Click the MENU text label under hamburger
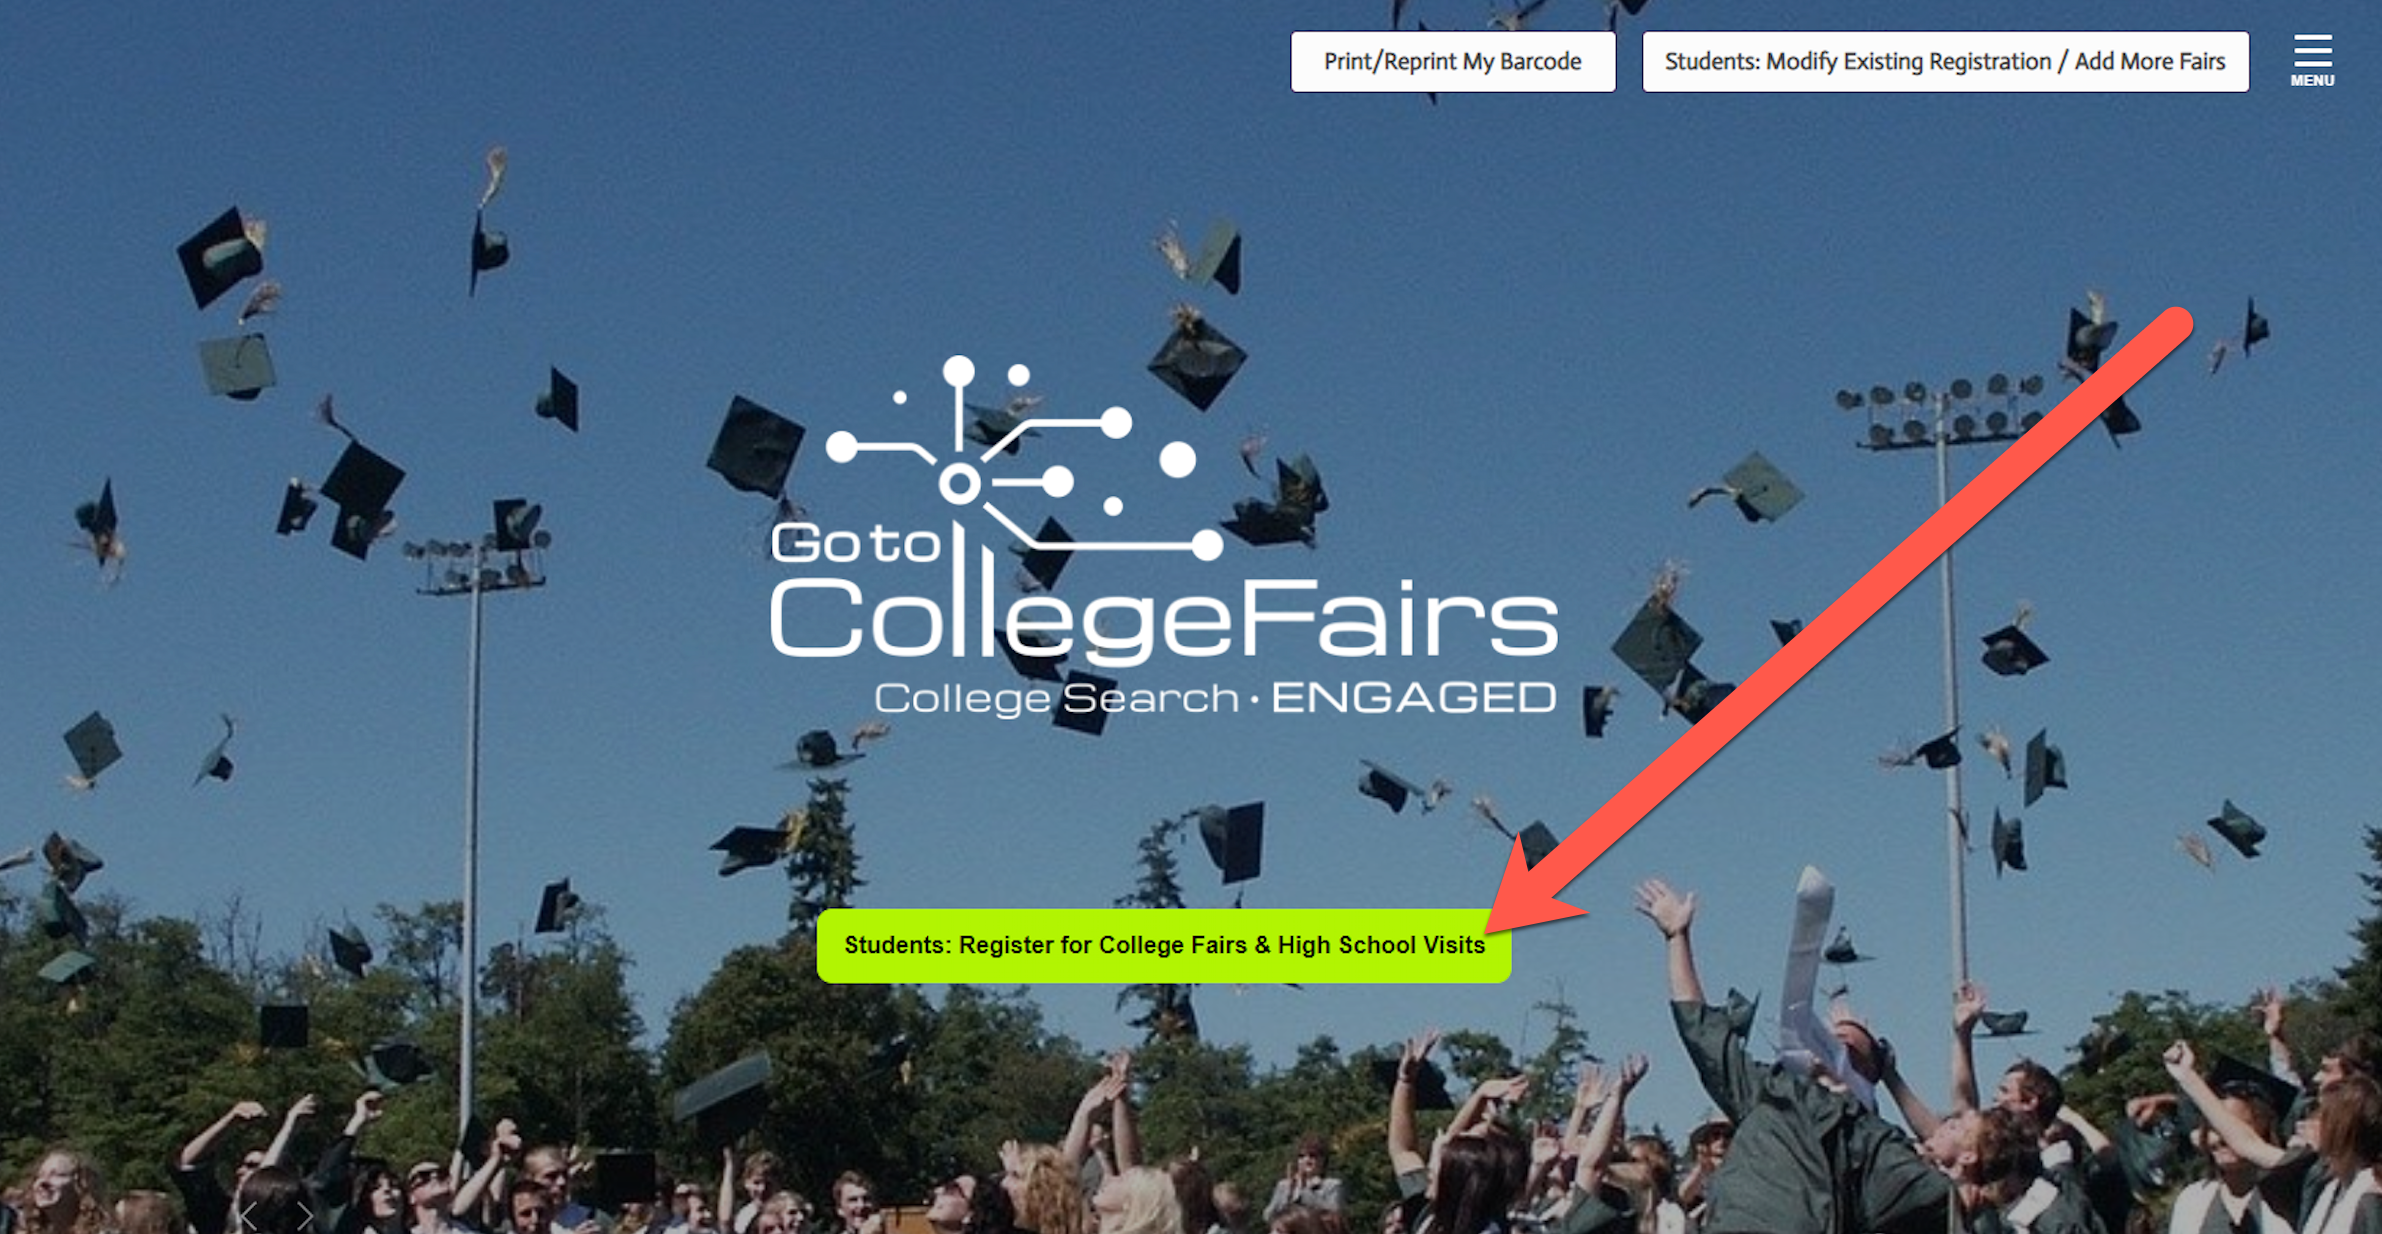The image size is (2382, 1234). point(2312,81)
